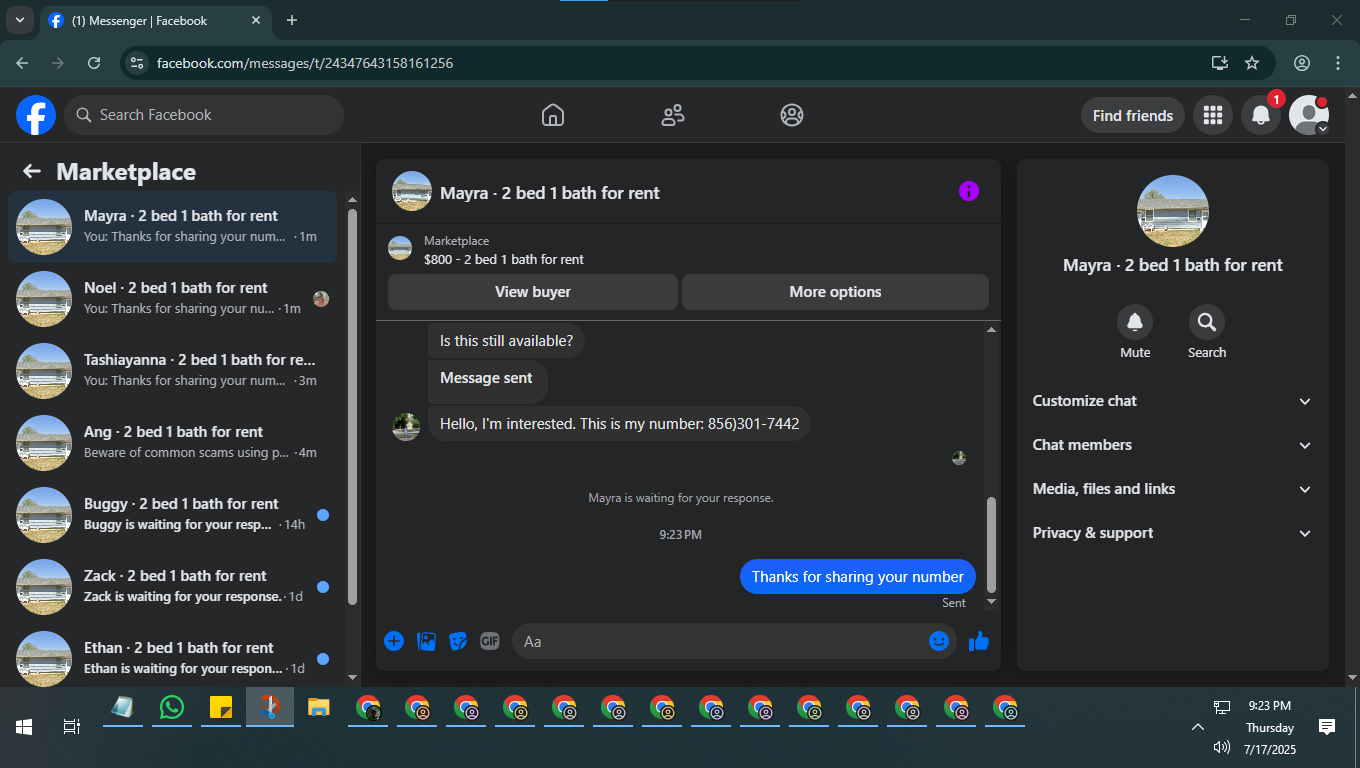The height and width of the screenshot is (768, 1360).
Task: Expand the Privacy & support section
Action: point(1172,533)
